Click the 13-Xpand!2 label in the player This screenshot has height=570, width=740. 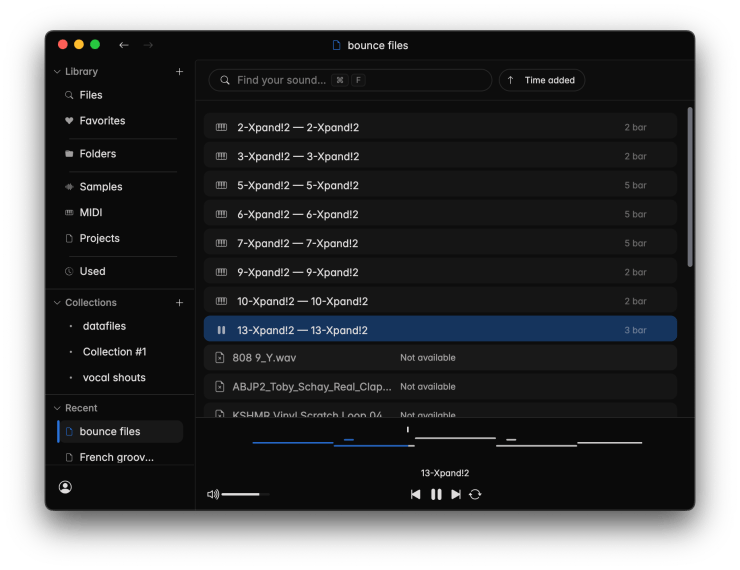click(x=445, y=473)
